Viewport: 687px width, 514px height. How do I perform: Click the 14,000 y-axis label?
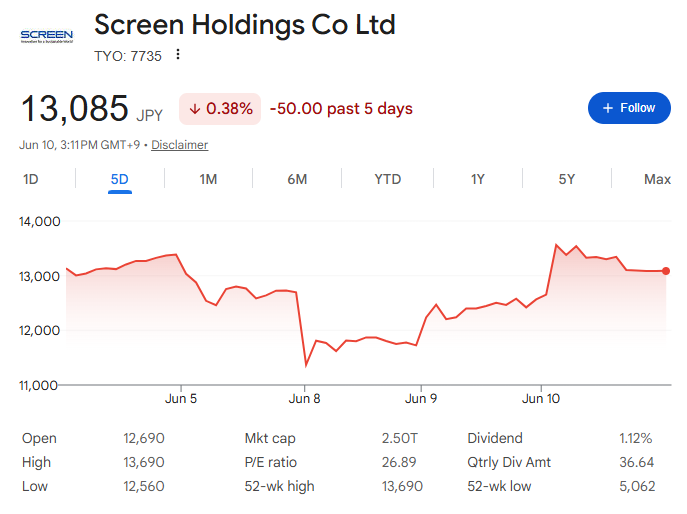tap(39, 222)
